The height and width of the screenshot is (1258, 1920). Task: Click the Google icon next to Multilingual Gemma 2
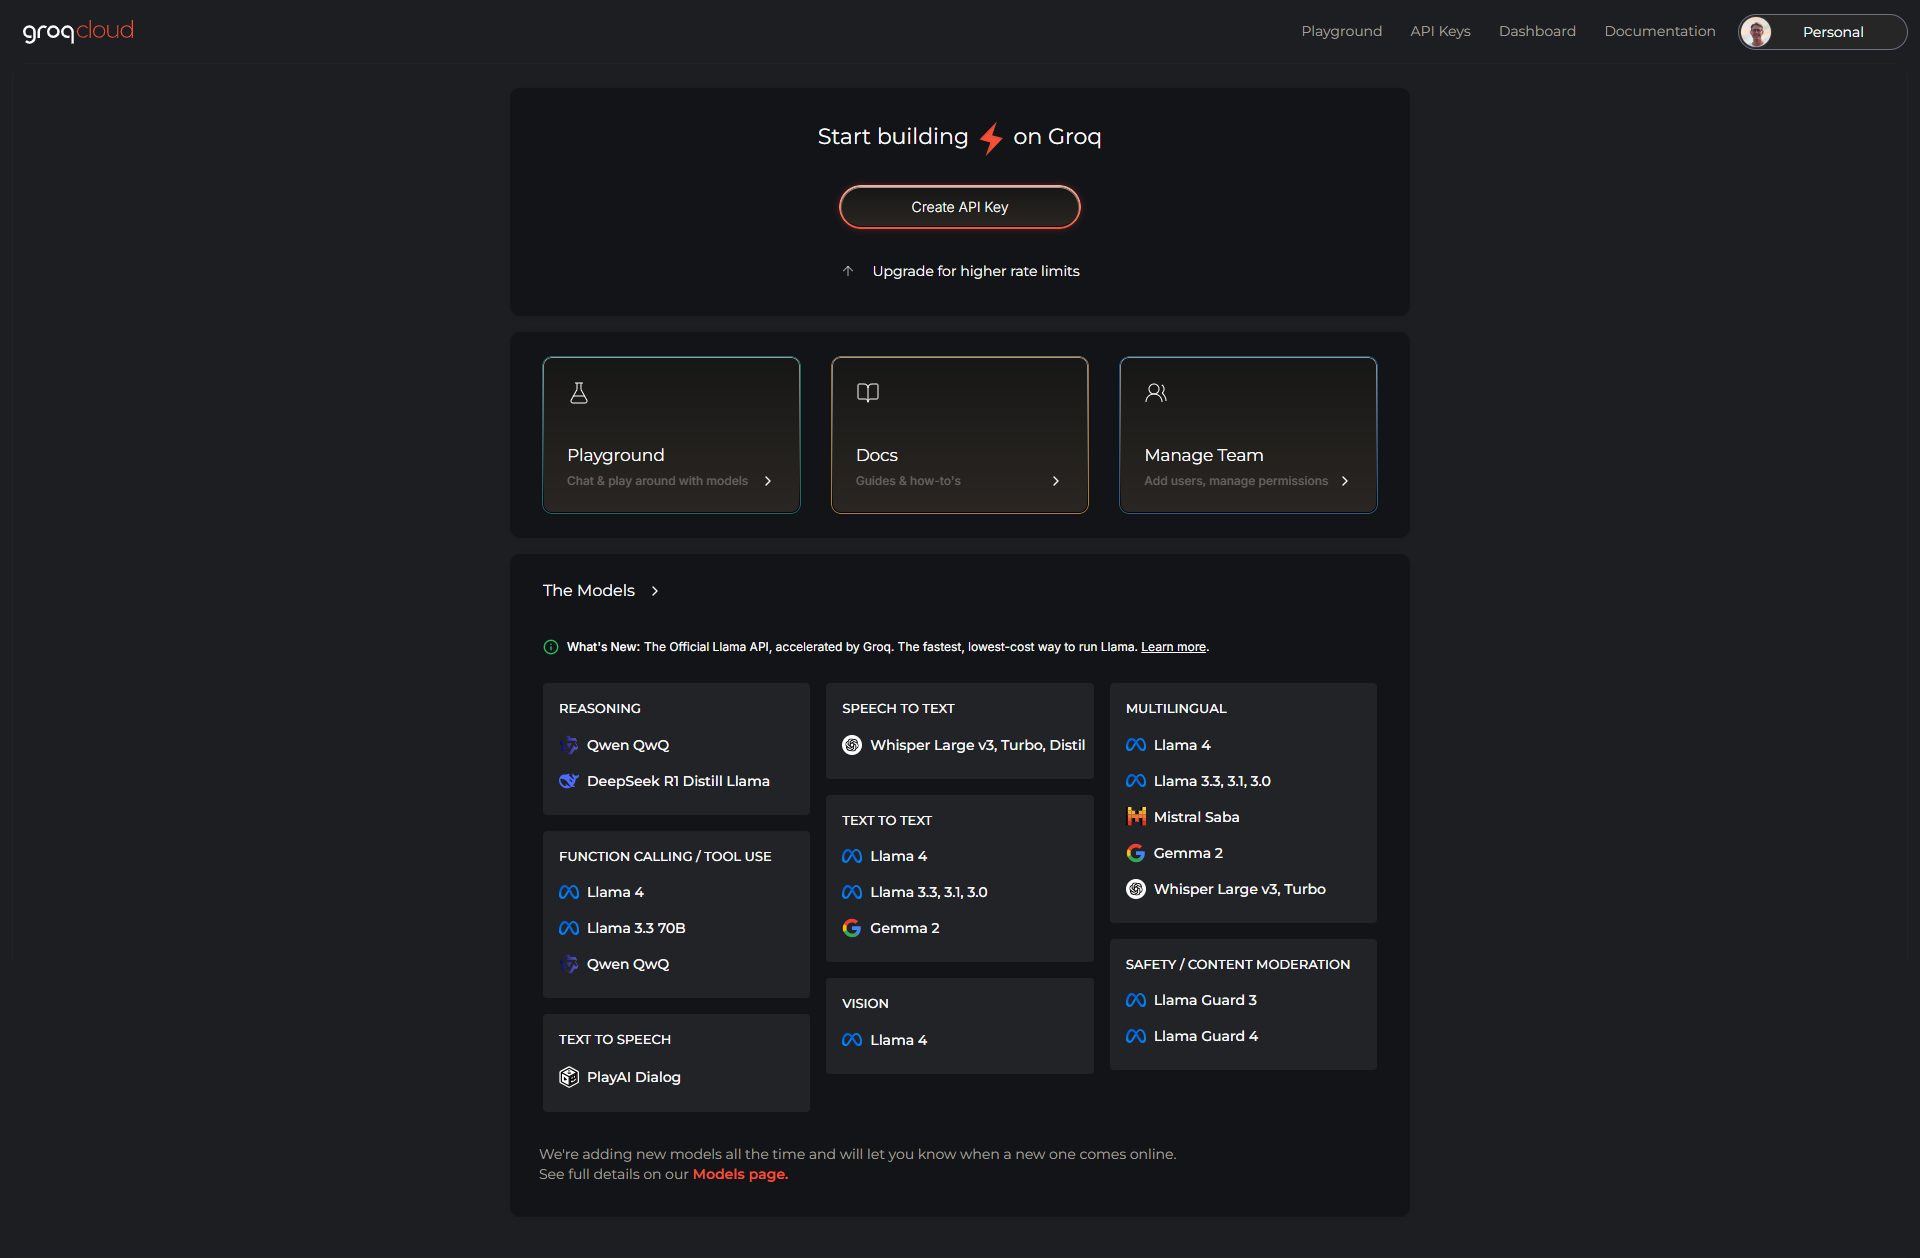[1136, 853]
